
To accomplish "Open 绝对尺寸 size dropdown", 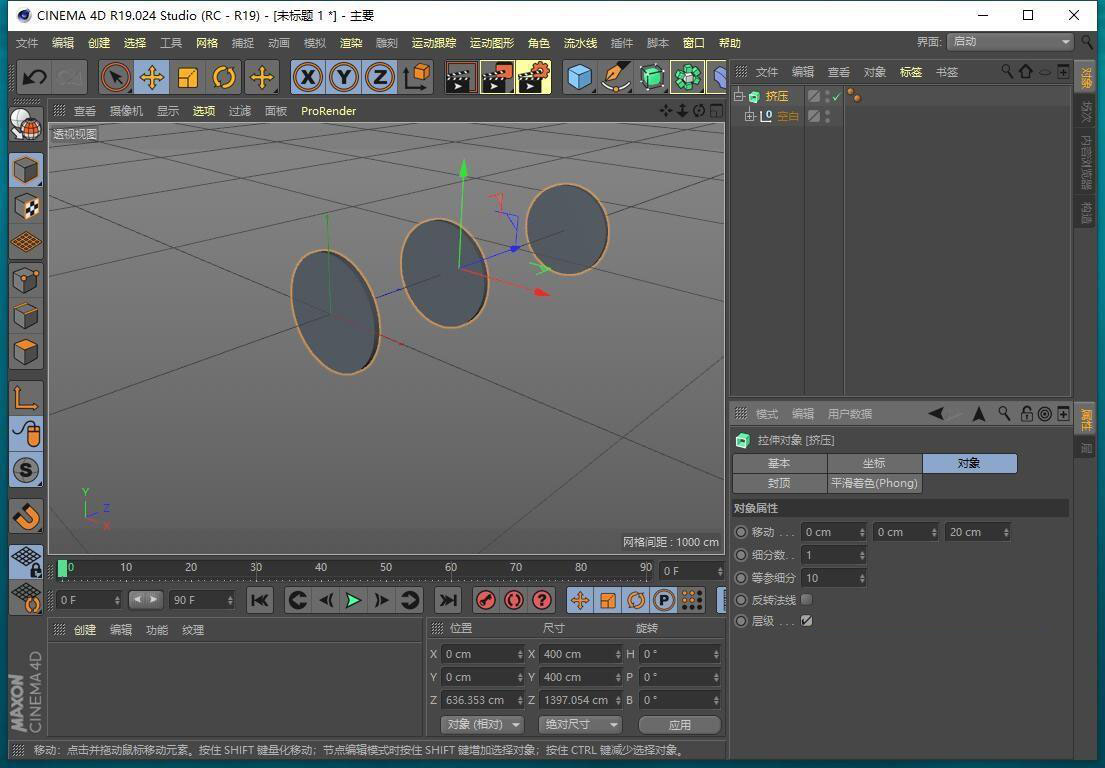I will click(x=579, y=724).
